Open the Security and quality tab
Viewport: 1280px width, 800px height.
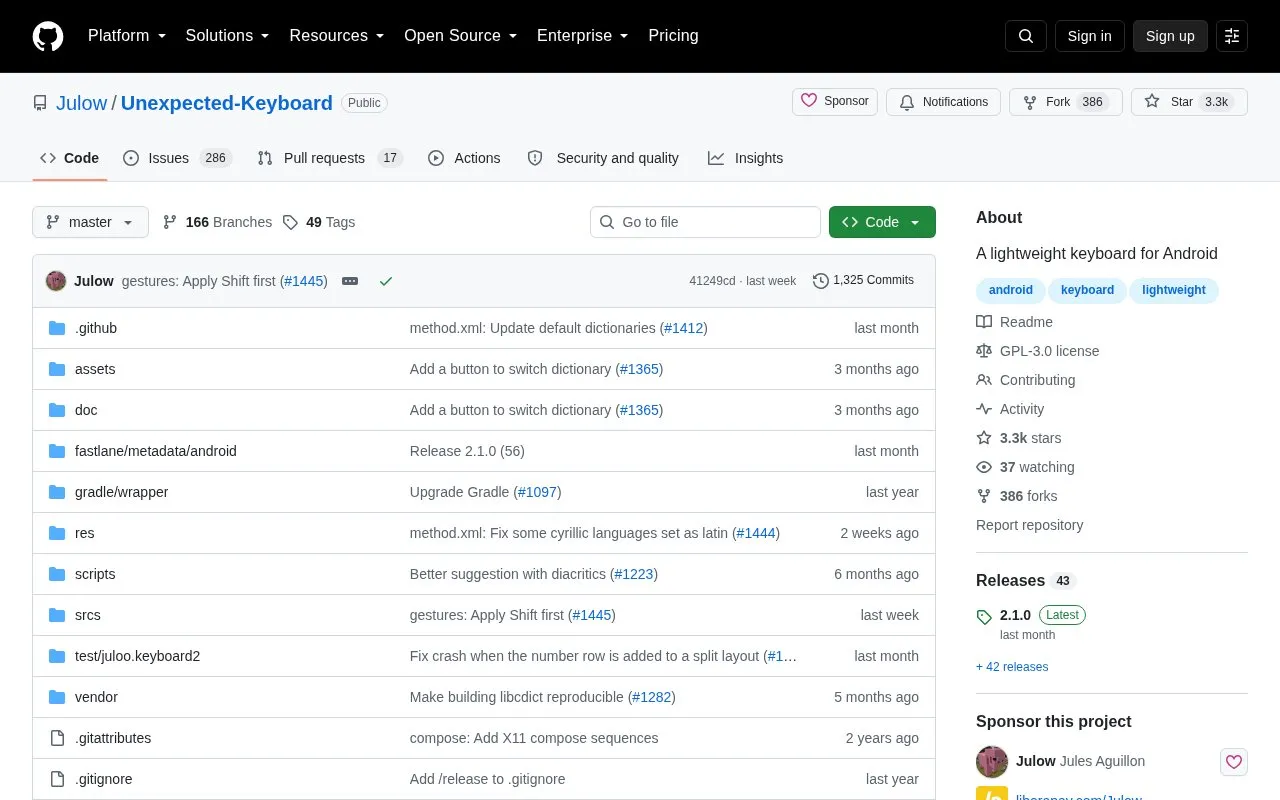point(603,158)
